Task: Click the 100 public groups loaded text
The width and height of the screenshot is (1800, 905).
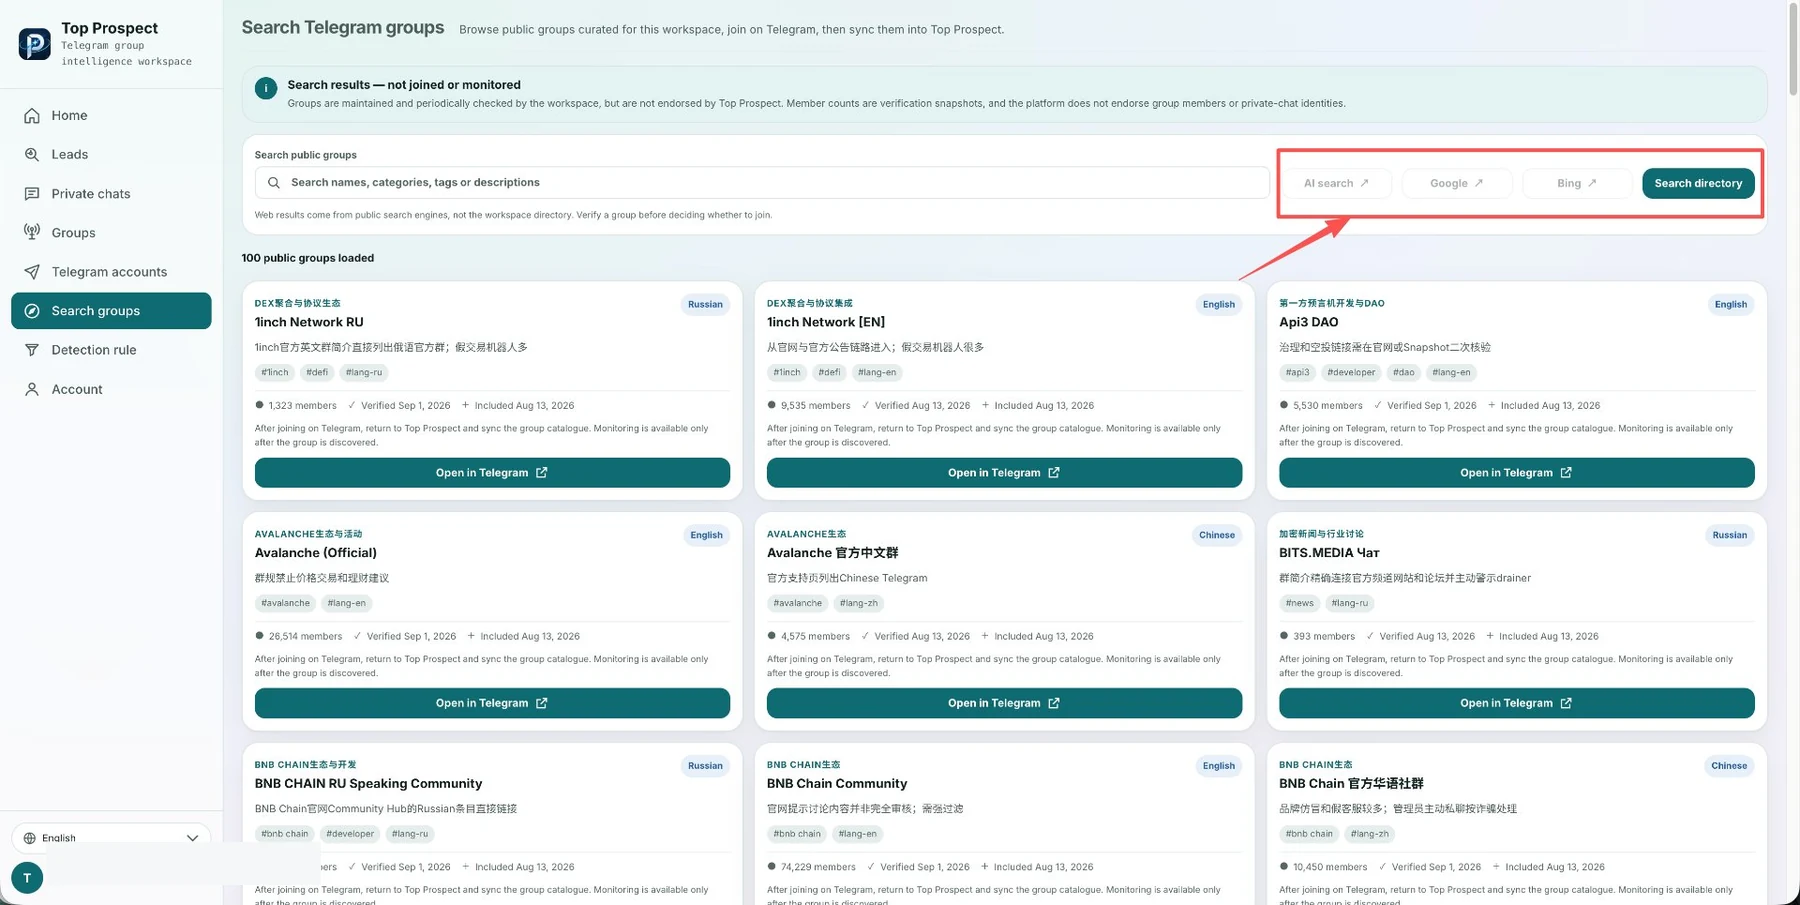Action: 308,258
